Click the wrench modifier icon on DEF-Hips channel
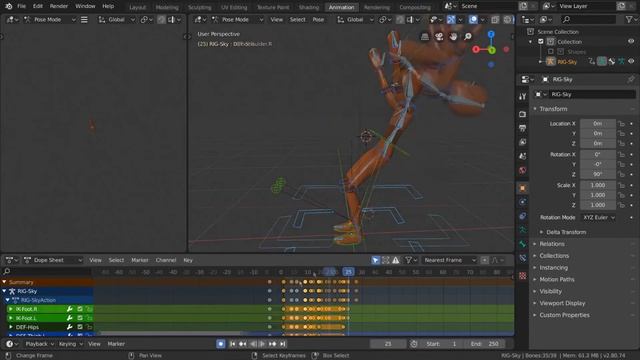The height and width of the screenshot is (360, 640). click(x=69, y=327)
